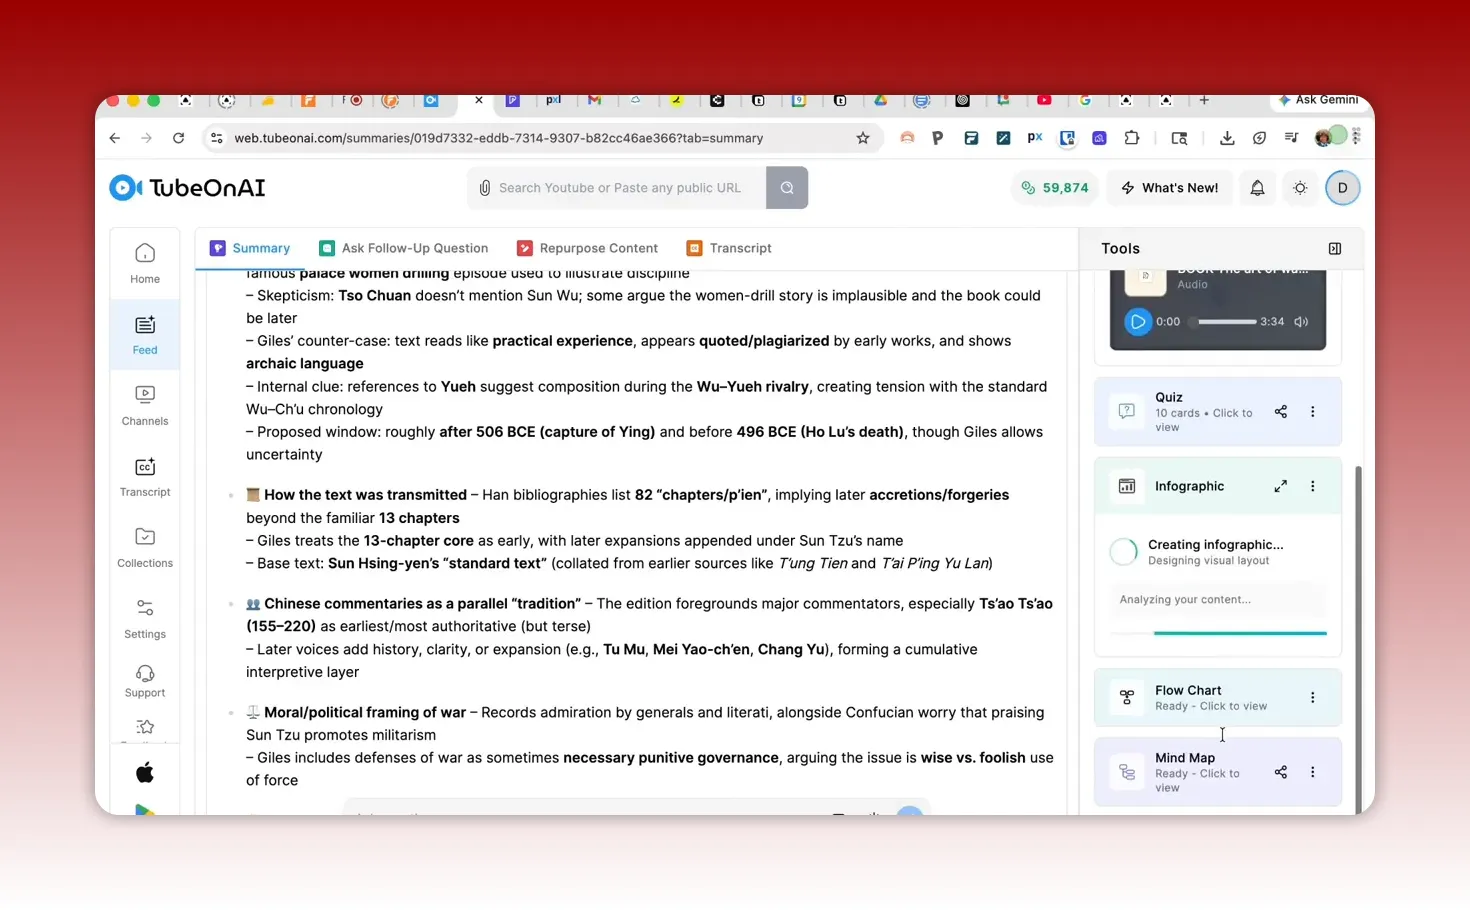1470x910 pixels.
Task: Close the active browser tab
Action: click(479, 100)
